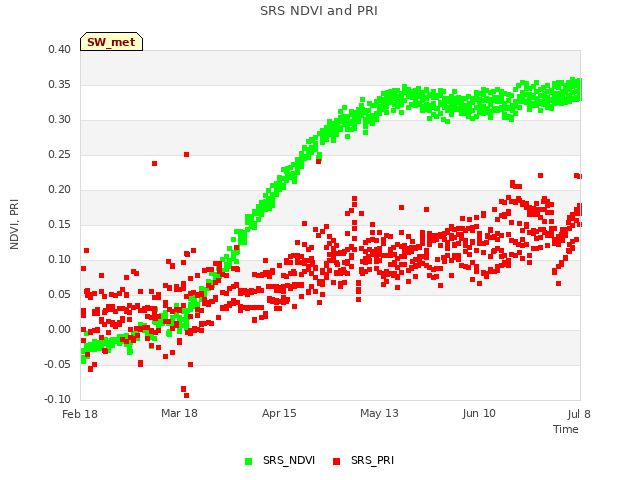The height and width of the screenshot is (480, 640).
Task: Click the 0.00 y-axis tick label
Action: pyautogui.click(x=60, y=329)
